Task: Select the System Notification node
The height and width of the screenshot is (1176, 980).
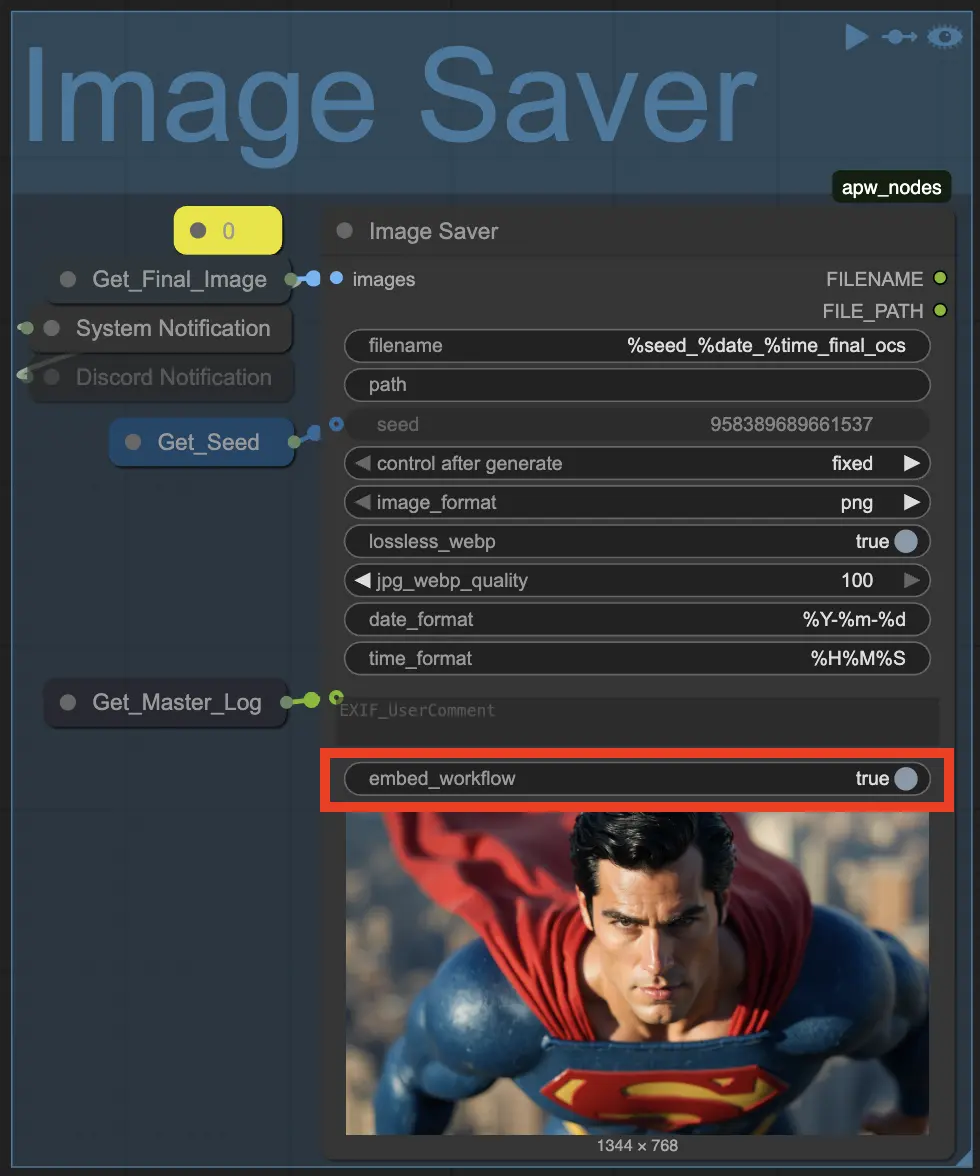Action: [x=172, y=328]
